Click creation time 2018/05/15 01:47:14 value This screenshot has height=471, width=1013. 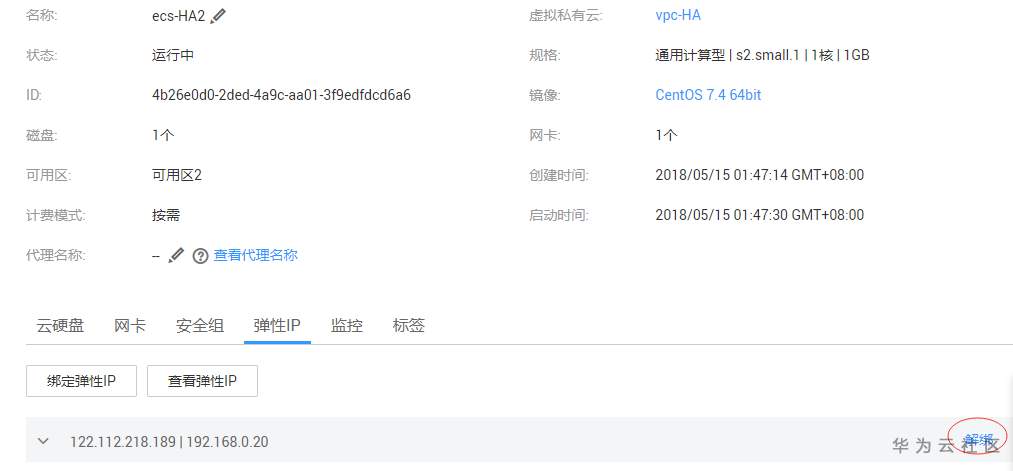pyautogui.click(x=760, y=175)
